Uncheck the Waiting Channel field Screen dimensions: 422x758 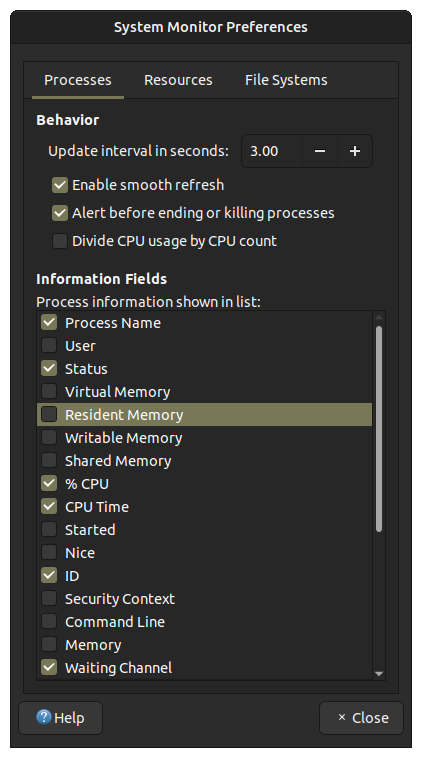(49, 667)
